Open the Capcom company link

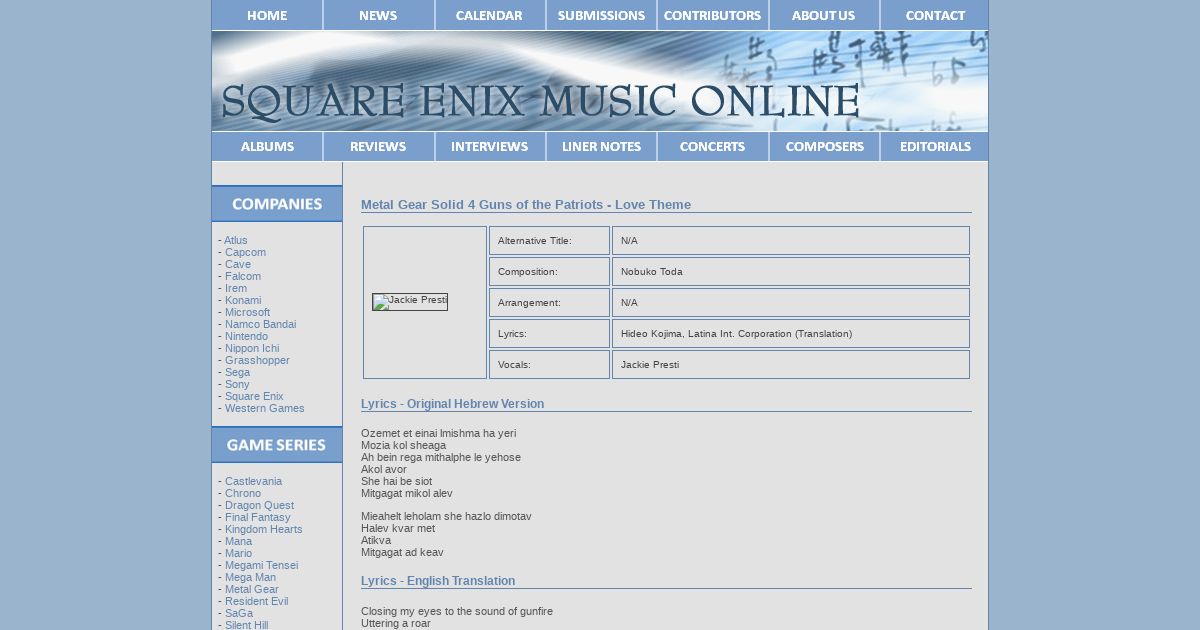tap(245, 252)
